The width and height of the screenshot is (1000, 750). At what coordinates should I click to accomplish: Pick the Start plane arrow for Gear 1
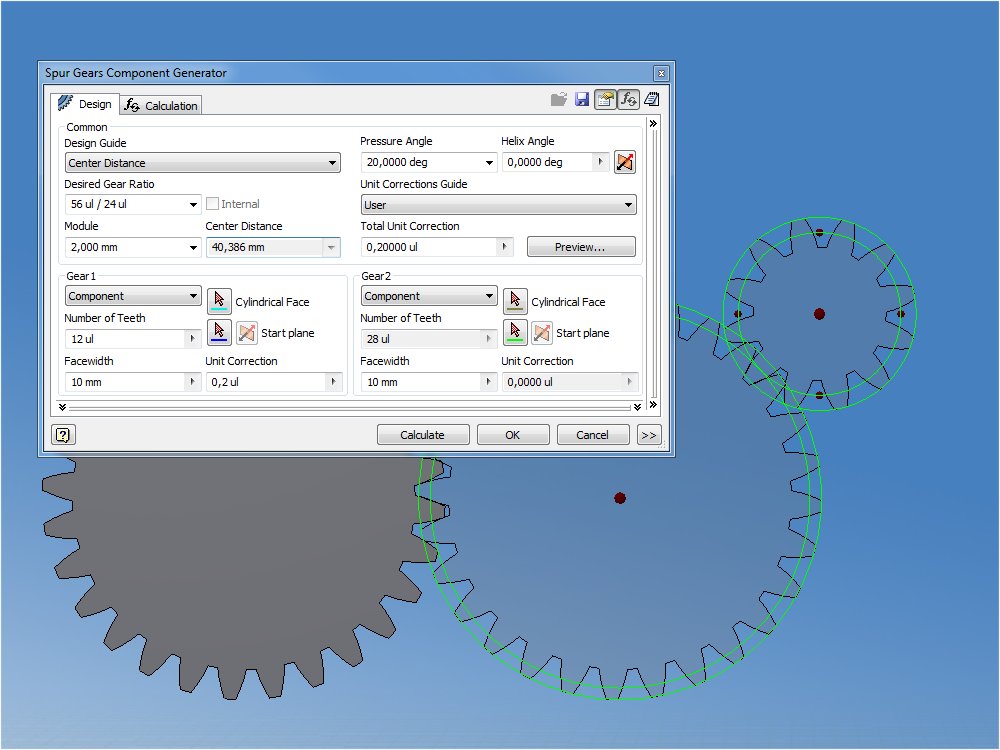pos(219,332)
